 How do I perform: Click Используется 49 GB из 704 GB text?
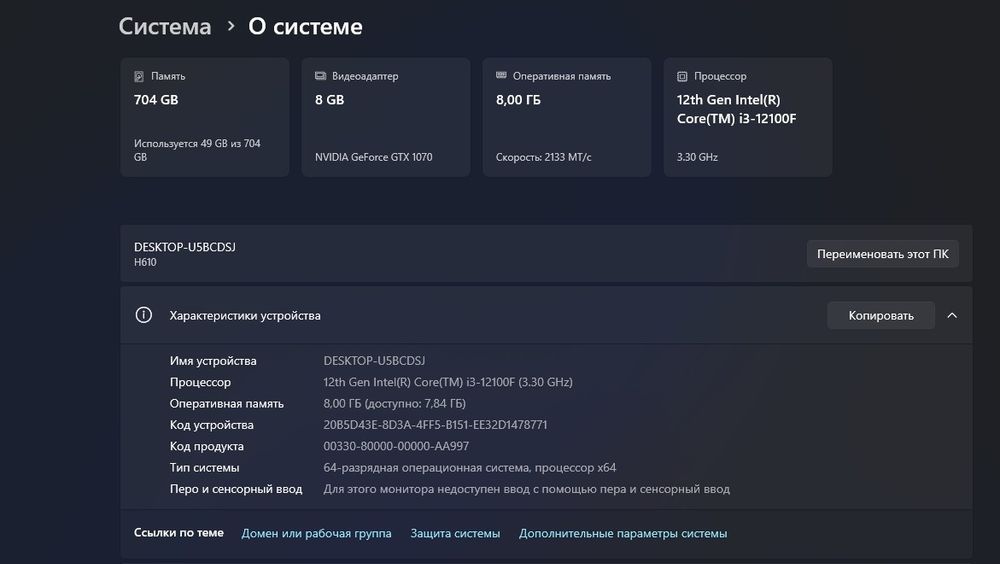(x=197, y=150)
